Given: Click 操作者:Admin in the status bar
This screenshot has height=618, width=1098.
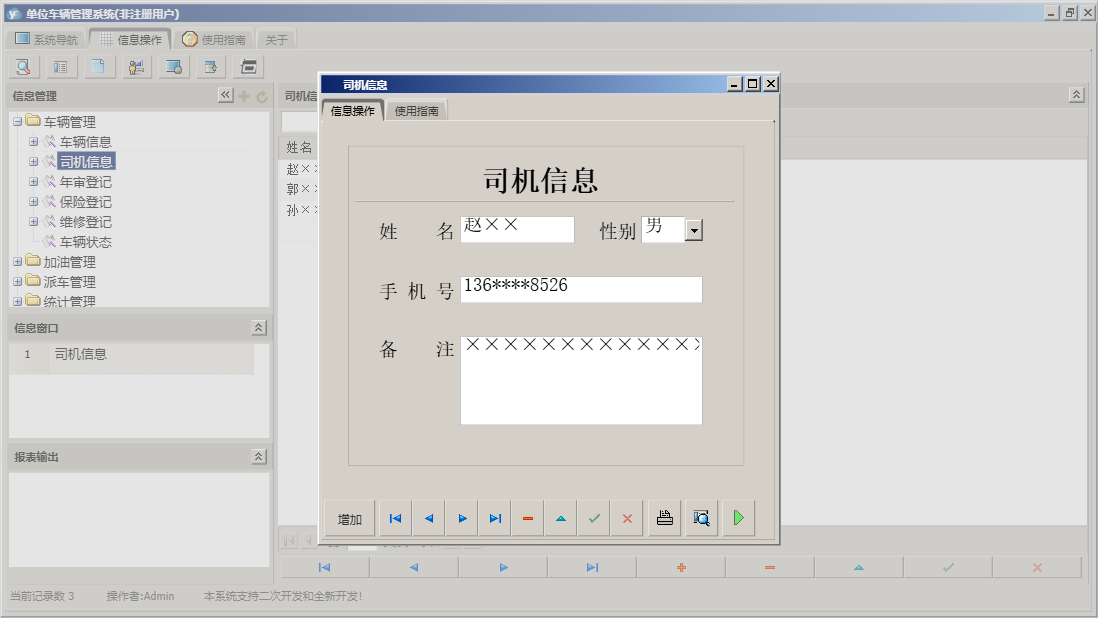Looking at the screenshot, I should tap(140, 596).
